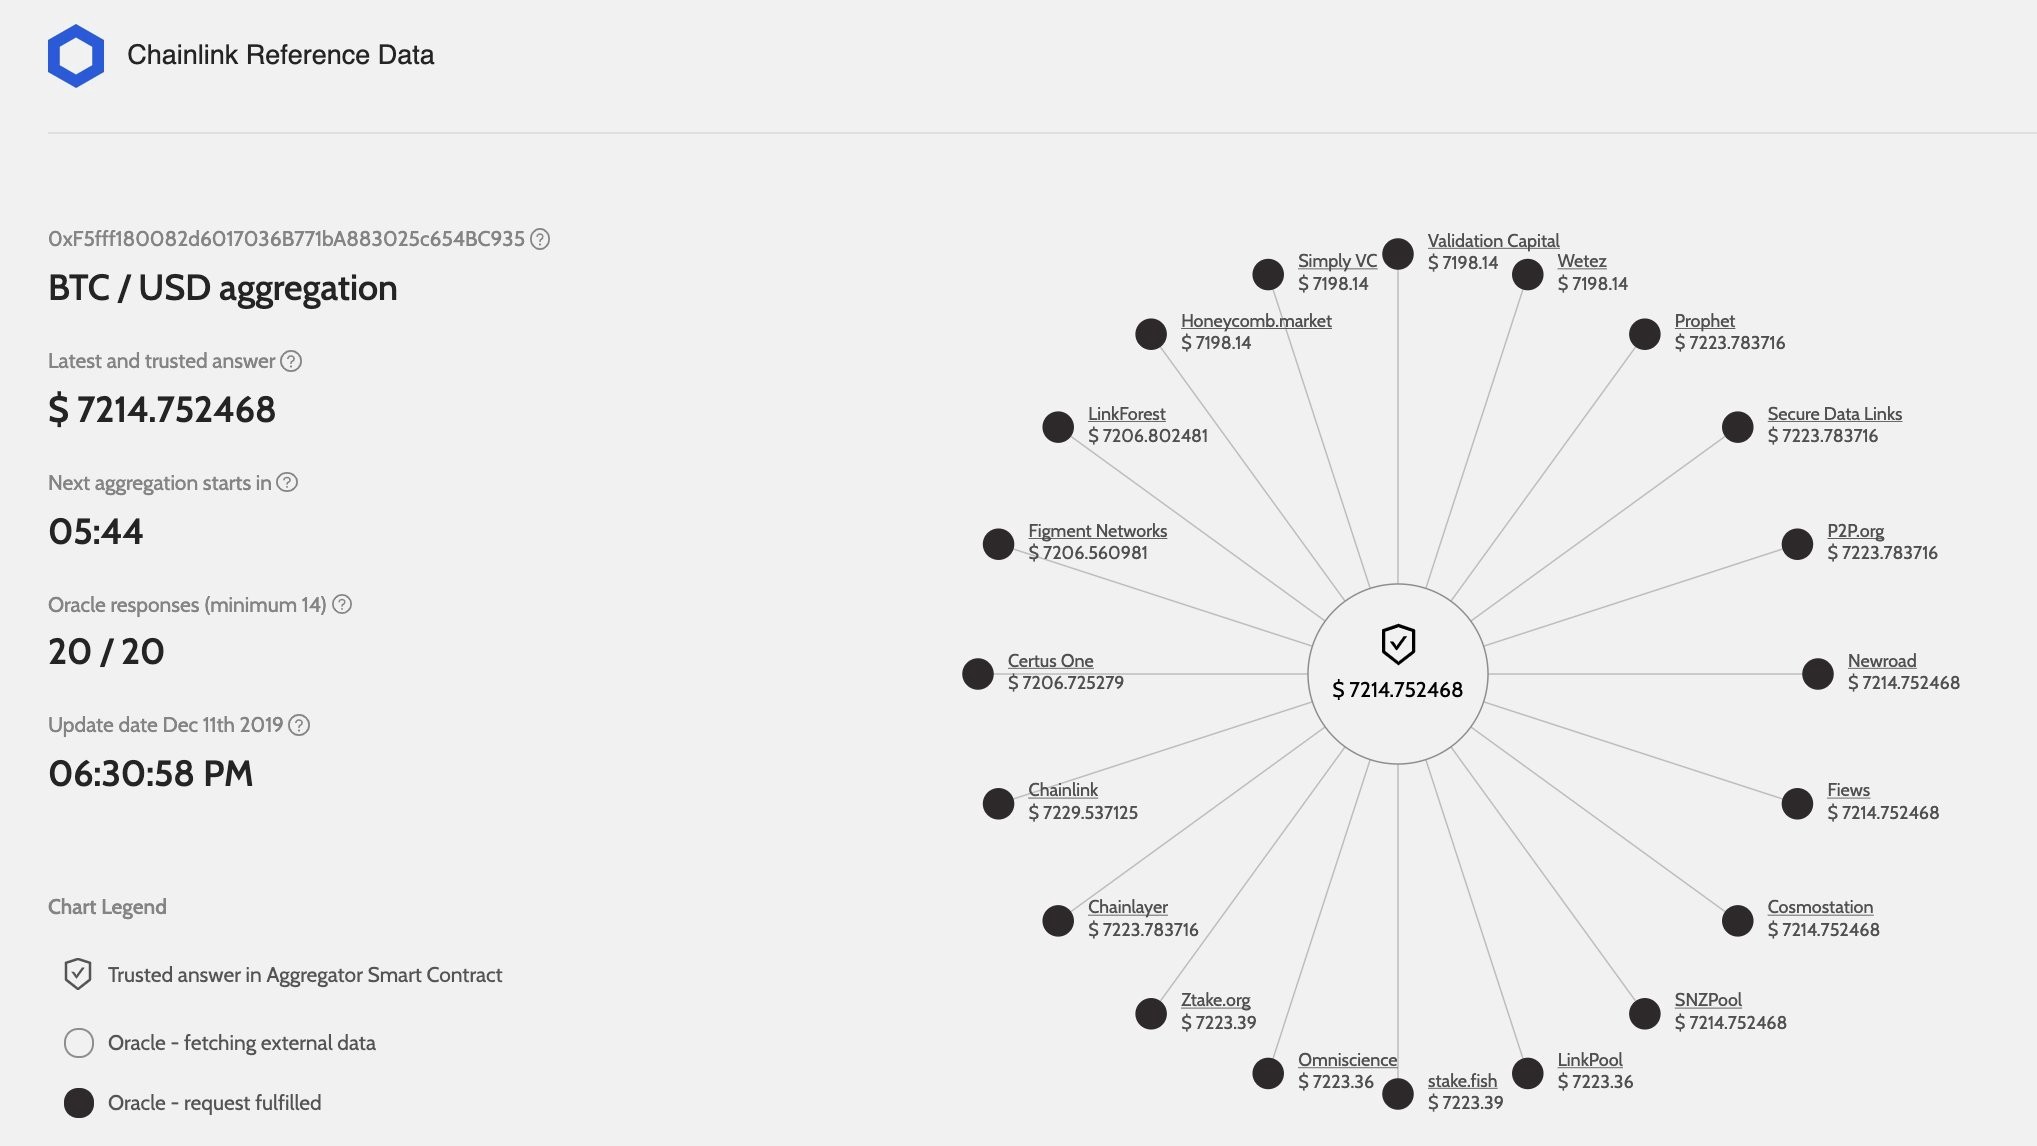Screen dimensions: 2037x1146
Task: Click the help icon next to Update date
Action: (297, 725)
